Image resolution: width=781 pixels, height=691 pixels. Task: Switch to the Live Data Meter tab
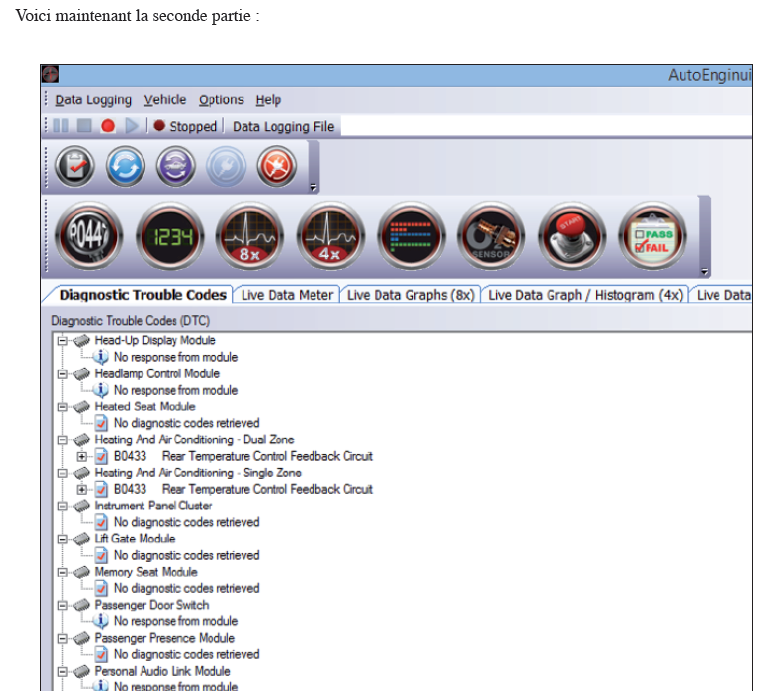[286, 295]
